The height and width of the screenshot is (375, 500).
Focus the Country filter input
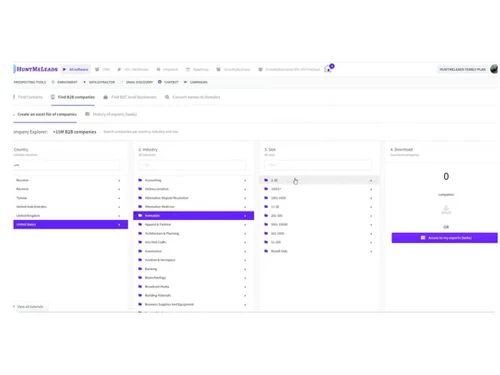pyautogui.click(x=66, y=165)
